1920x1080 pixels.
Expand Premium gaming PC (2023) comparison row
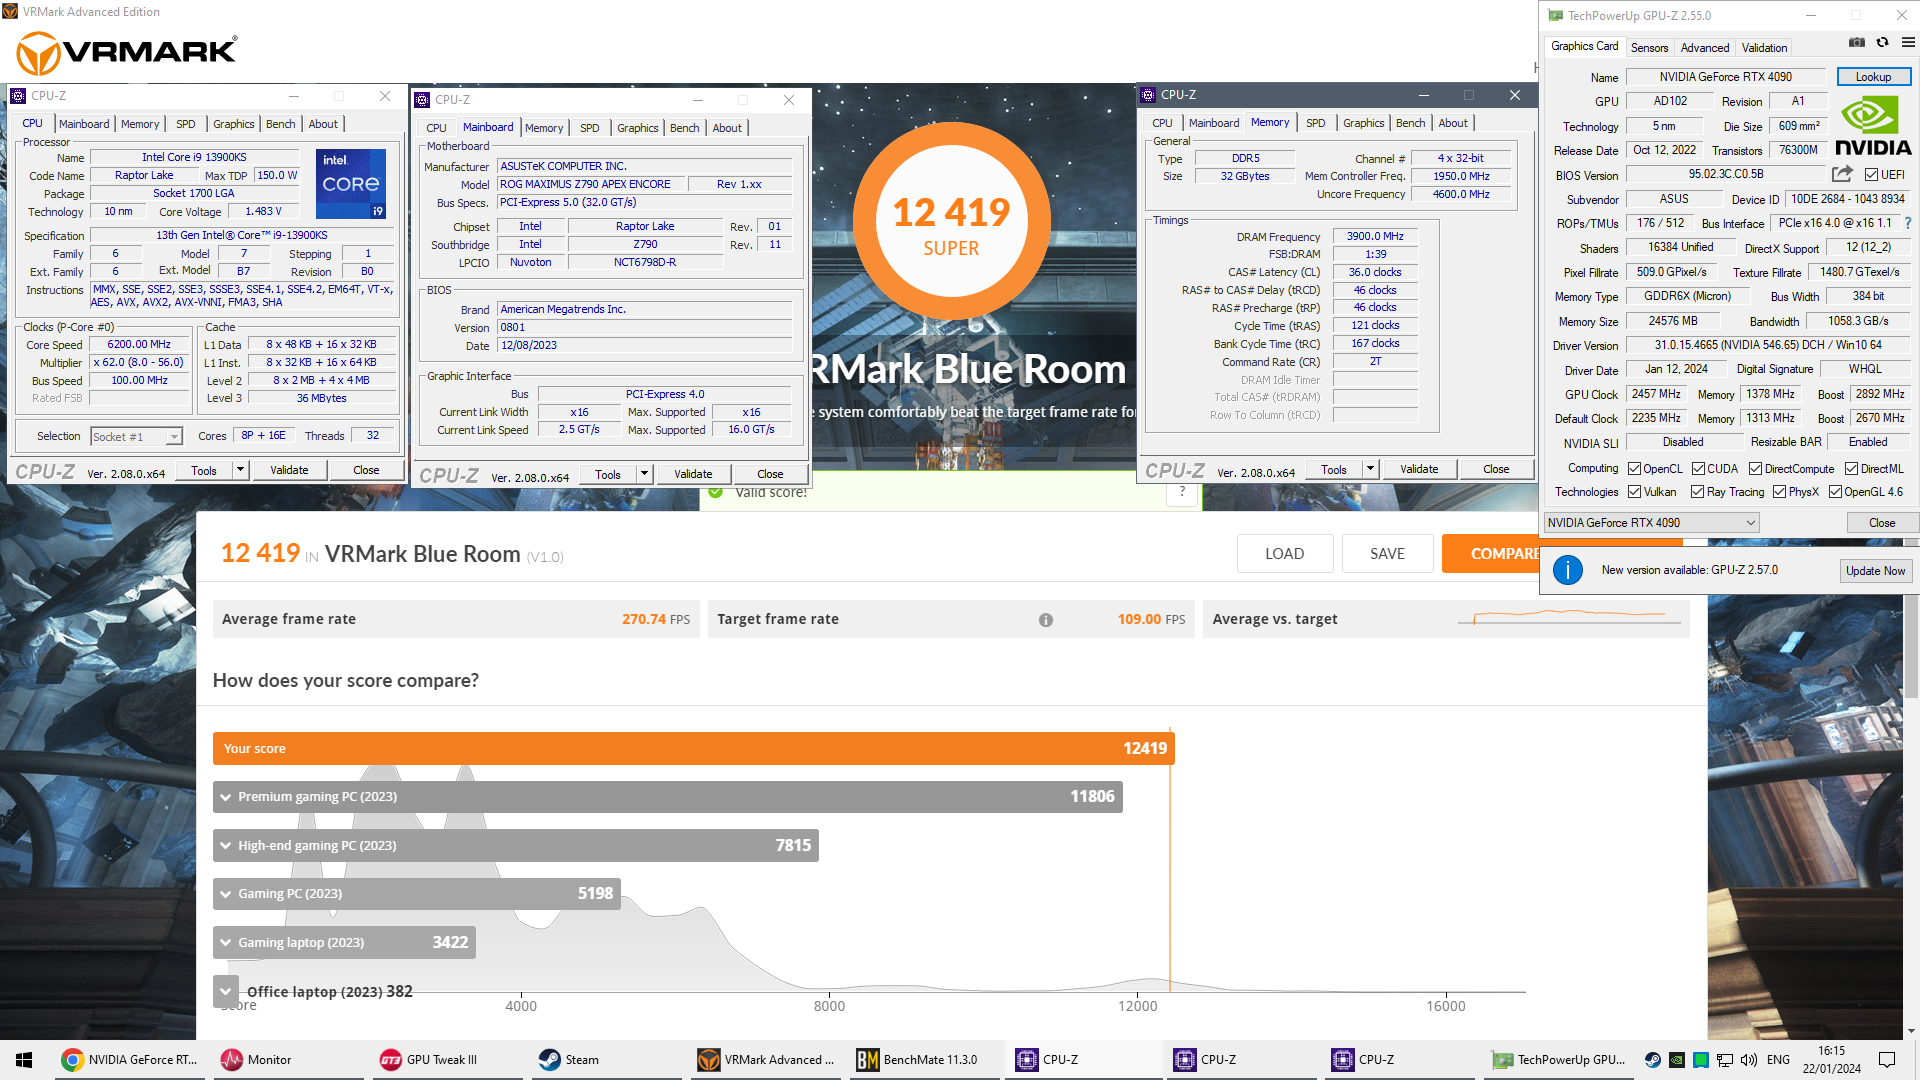pos(226,797)
